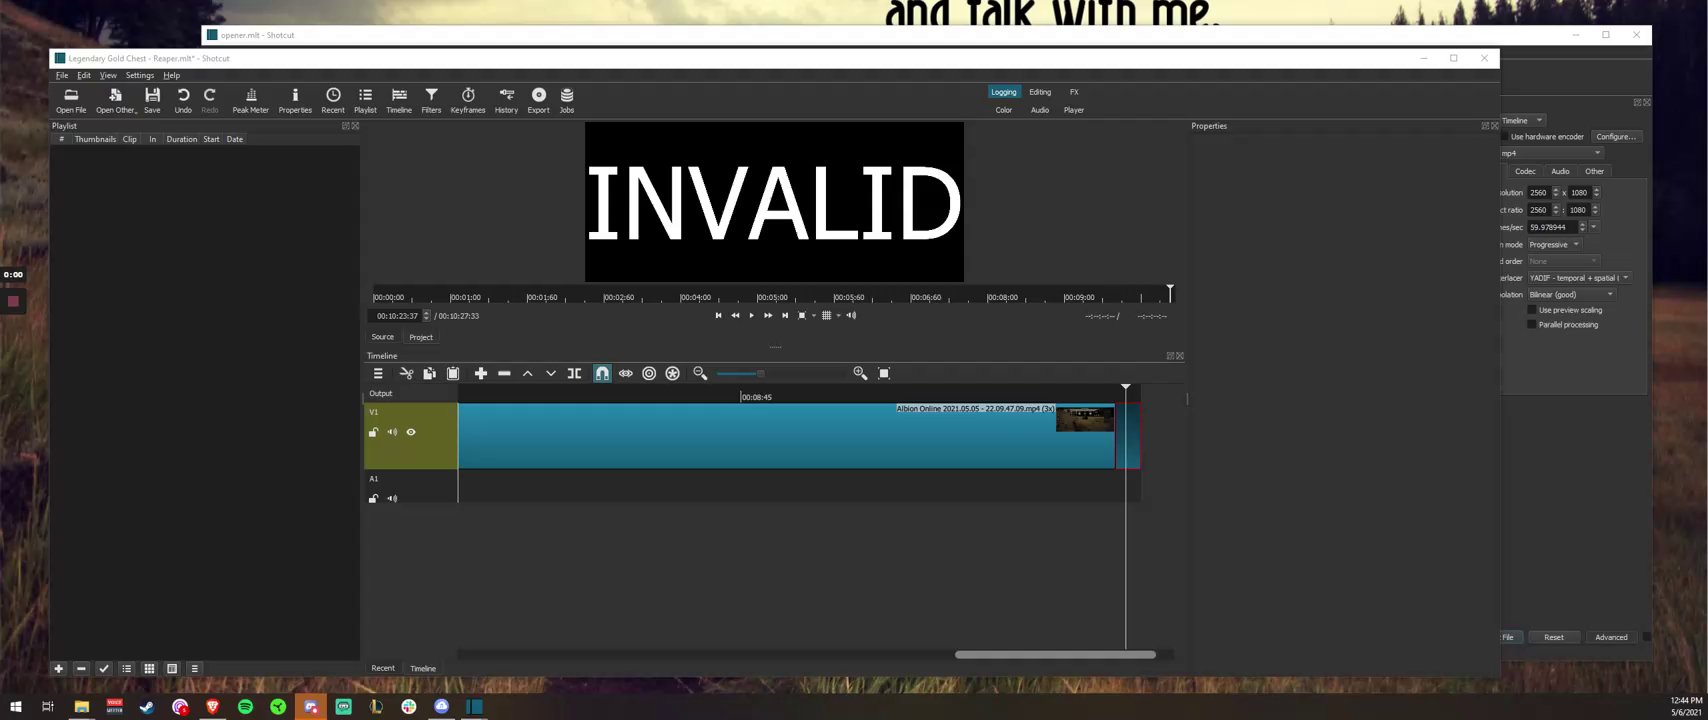Image resolution: width=1708 pixels, height=720 pixels.
Task: Mute the A1 audio track
Action: [x=392, y=498]
